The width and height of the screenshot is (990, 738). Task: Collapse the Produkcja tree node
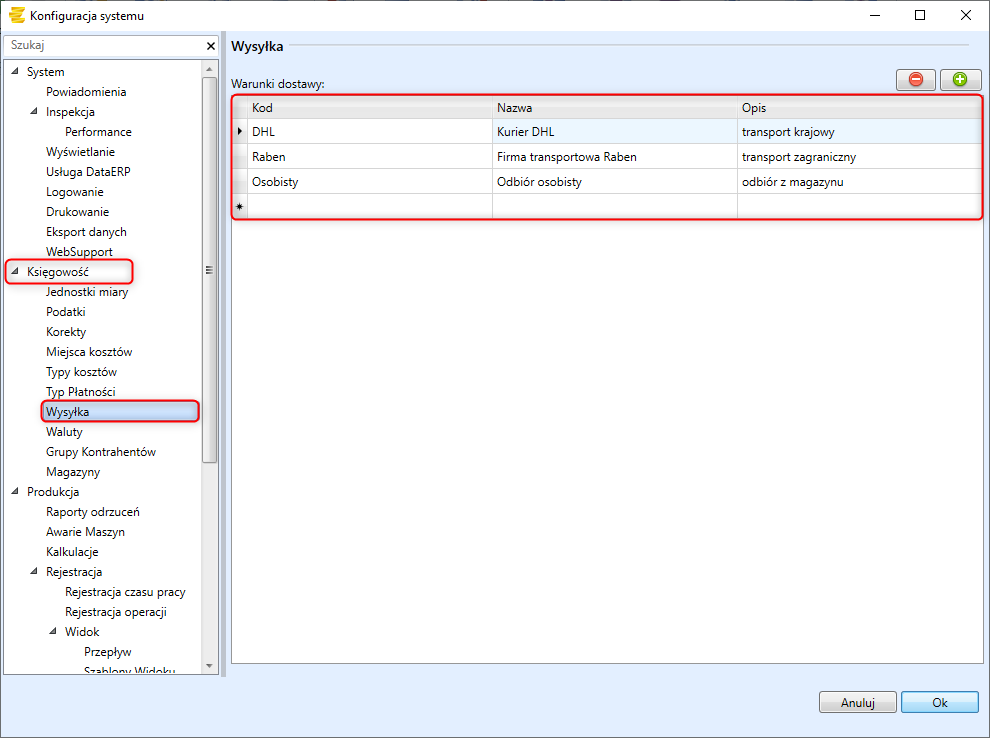(15, 492)
